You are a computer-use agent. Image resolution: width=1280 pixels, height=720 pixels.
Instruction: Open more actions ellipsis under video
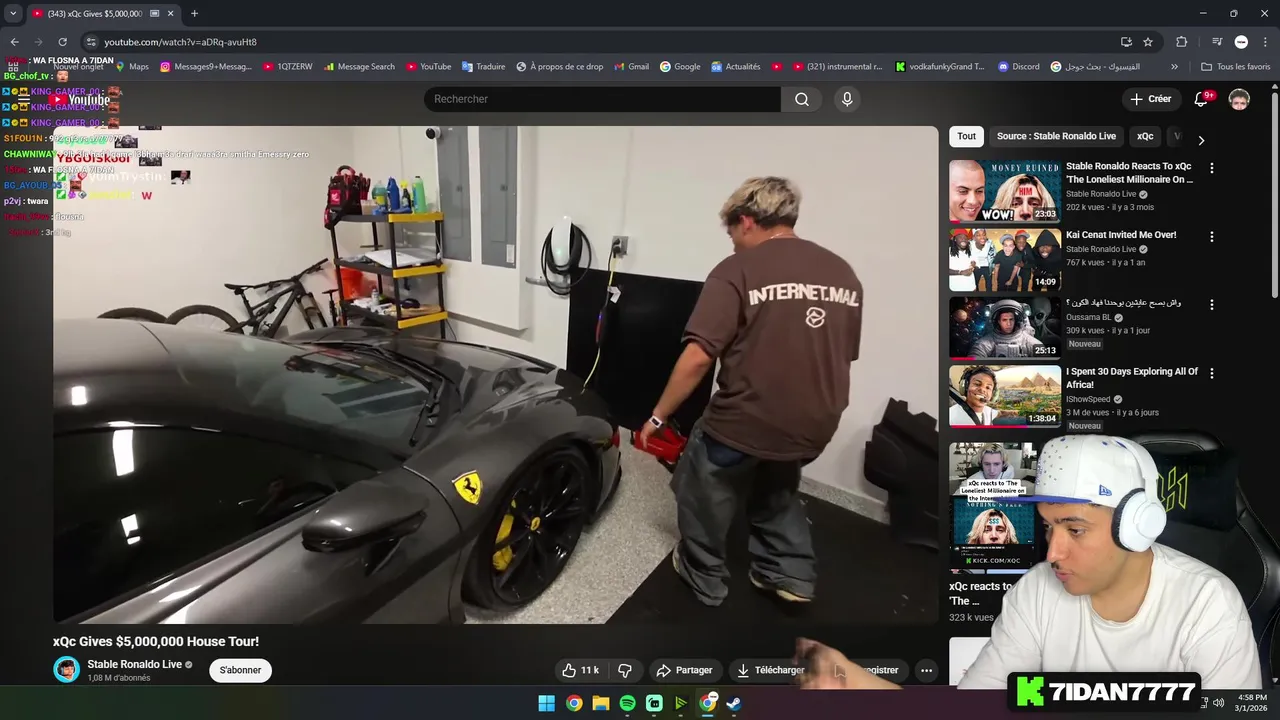(x=926, y=670)
